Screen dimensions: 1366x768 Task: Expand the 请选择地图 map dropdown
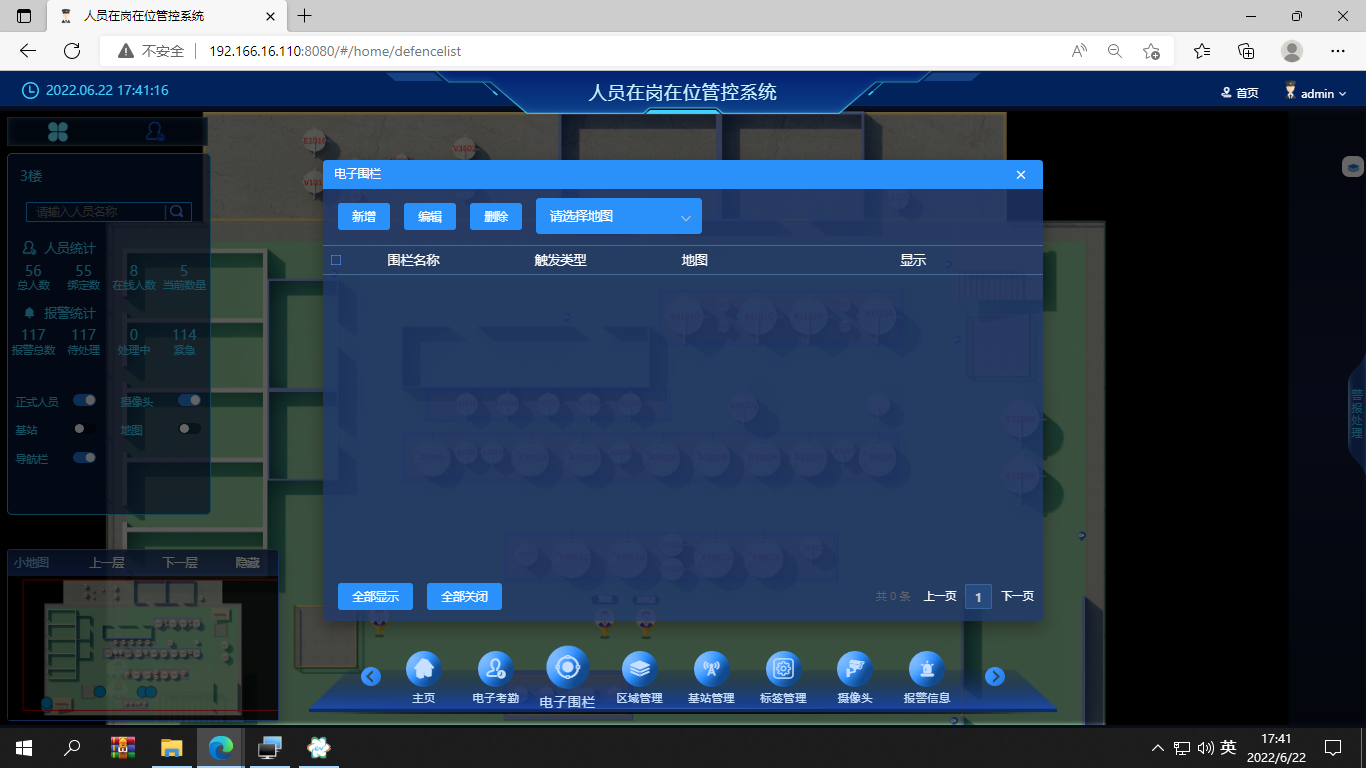point(619,216)
